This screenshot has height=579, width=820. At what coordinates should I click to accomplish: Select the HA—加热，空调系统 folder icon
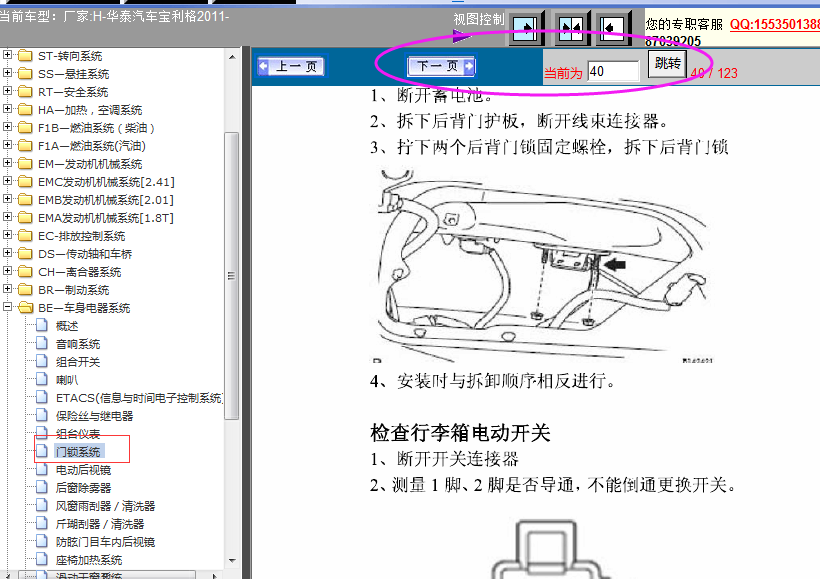tap(25, 109)
